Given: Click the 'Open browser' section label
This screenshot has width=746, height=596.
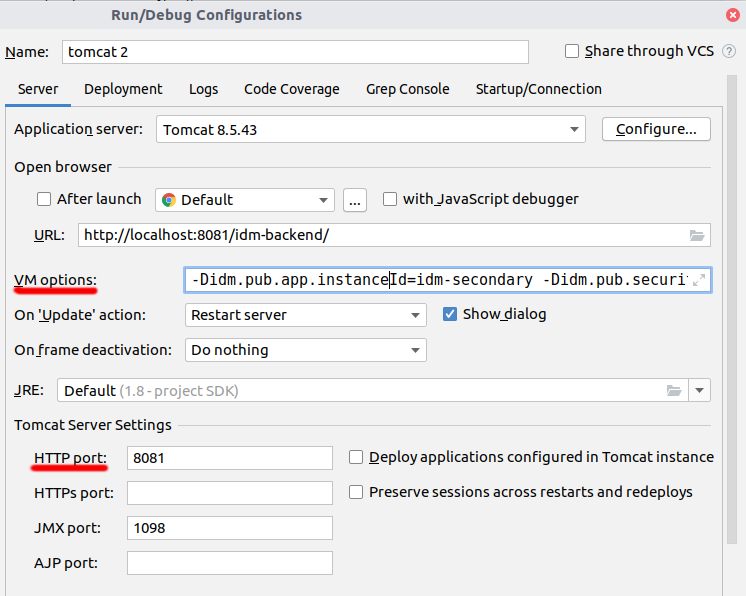Looking at the screenshot, I should [x=63, y=167].
